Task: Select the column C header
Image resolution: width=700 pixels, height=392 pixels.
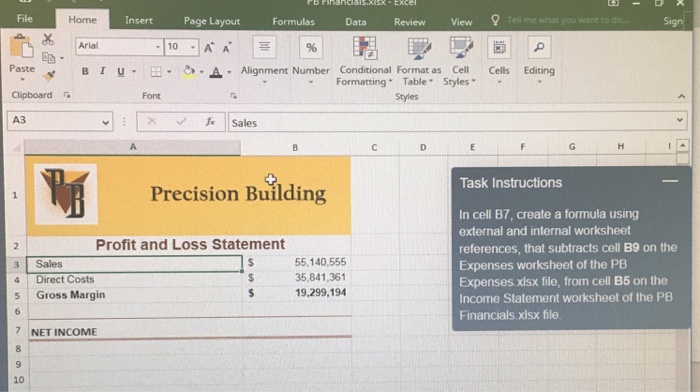Action: 374,147
